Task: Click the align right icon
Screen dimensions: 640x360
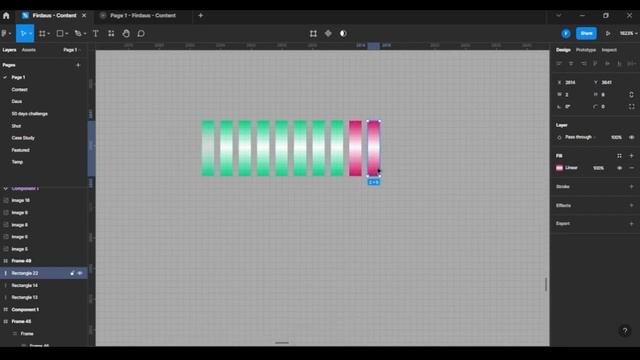Action: (x=583, y=64)
